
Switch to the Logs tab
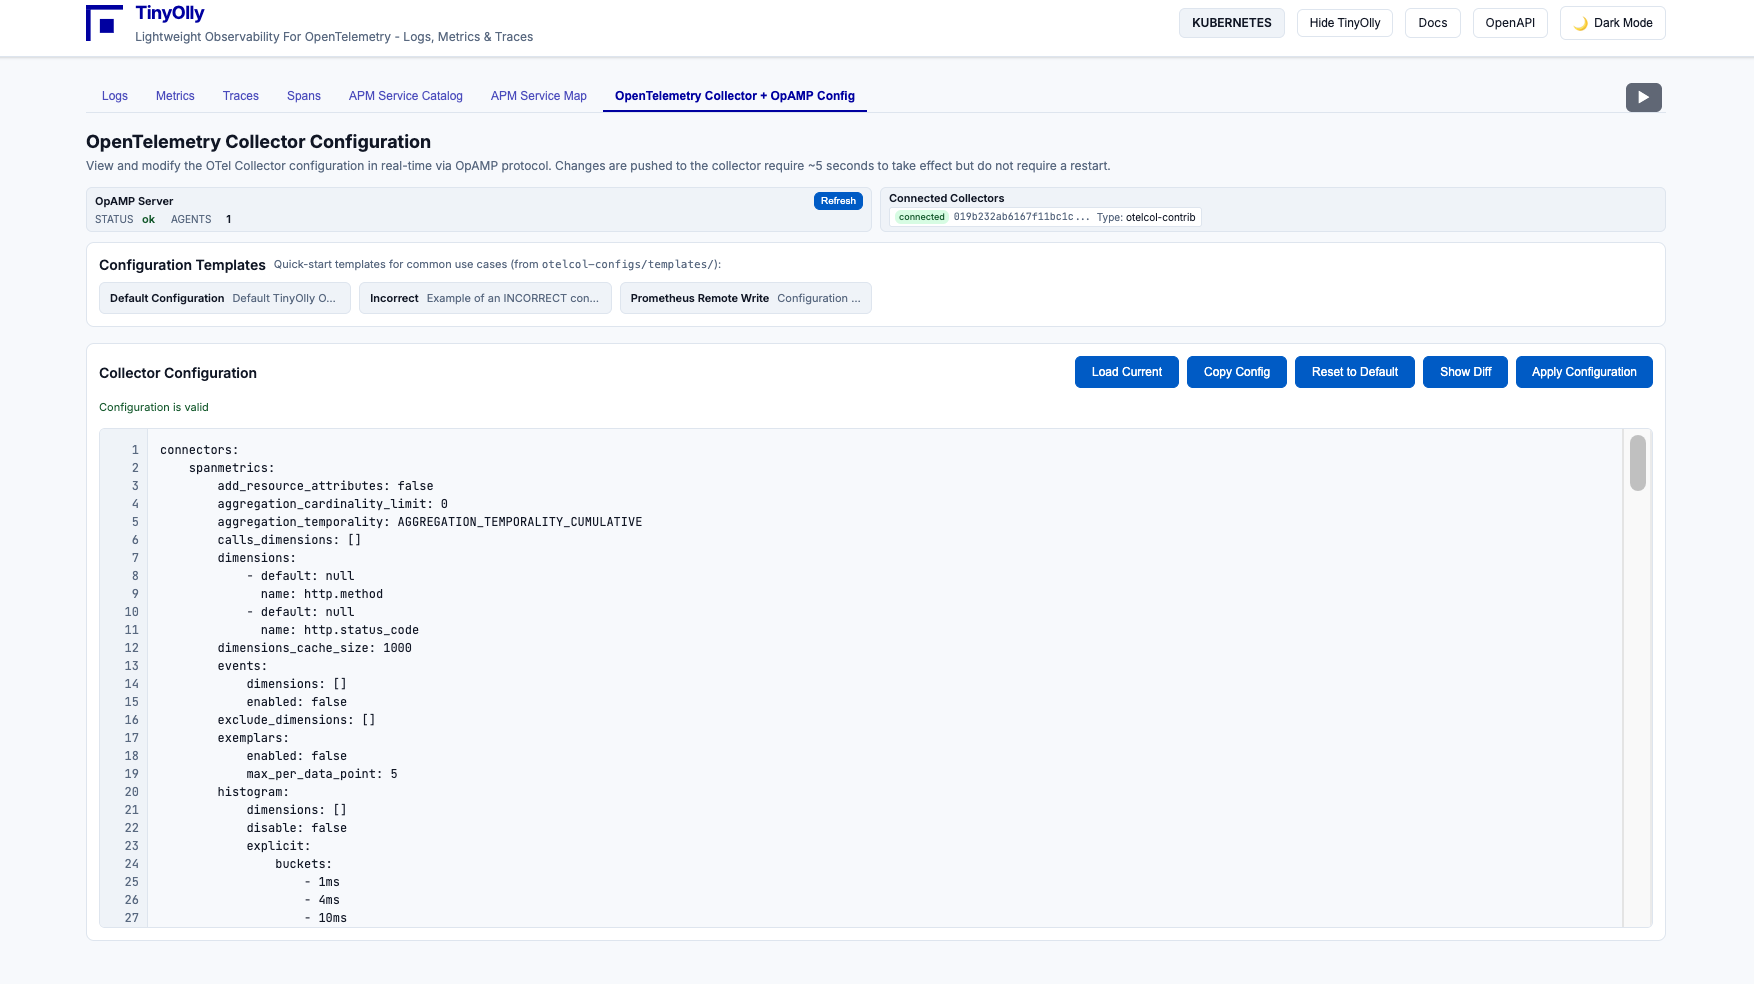tap(115, 96)
